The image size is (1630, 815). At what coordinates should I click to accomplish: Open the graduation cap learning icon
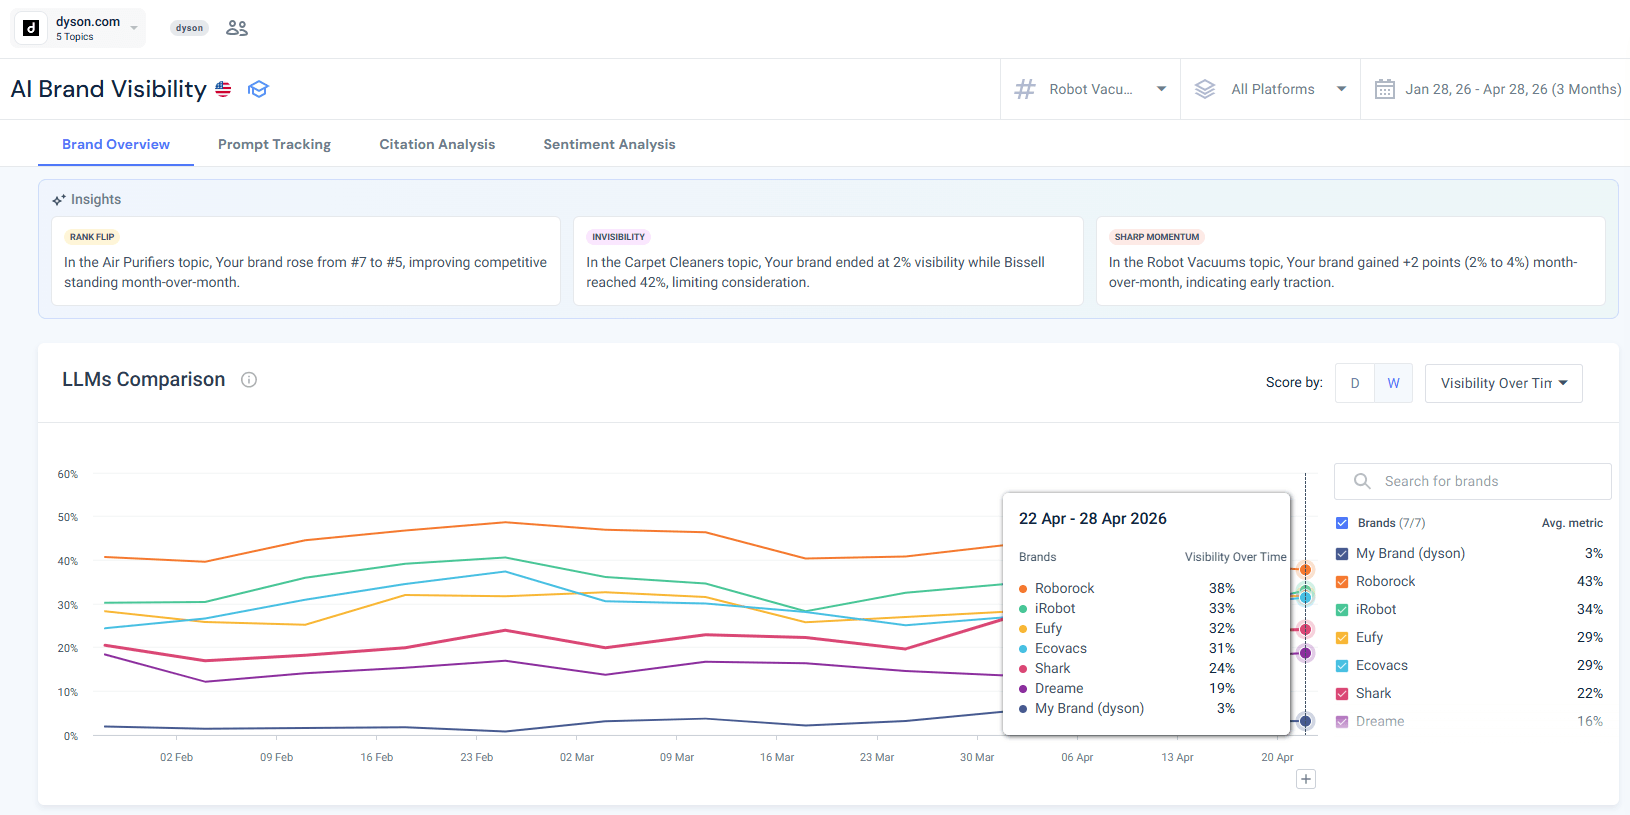[258, 89]
